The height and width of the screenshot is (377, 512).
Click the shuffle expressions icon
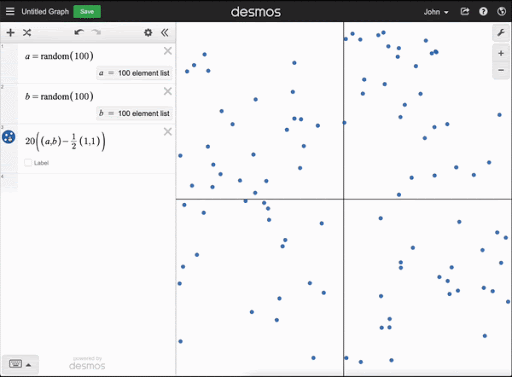tap(27, 33)
